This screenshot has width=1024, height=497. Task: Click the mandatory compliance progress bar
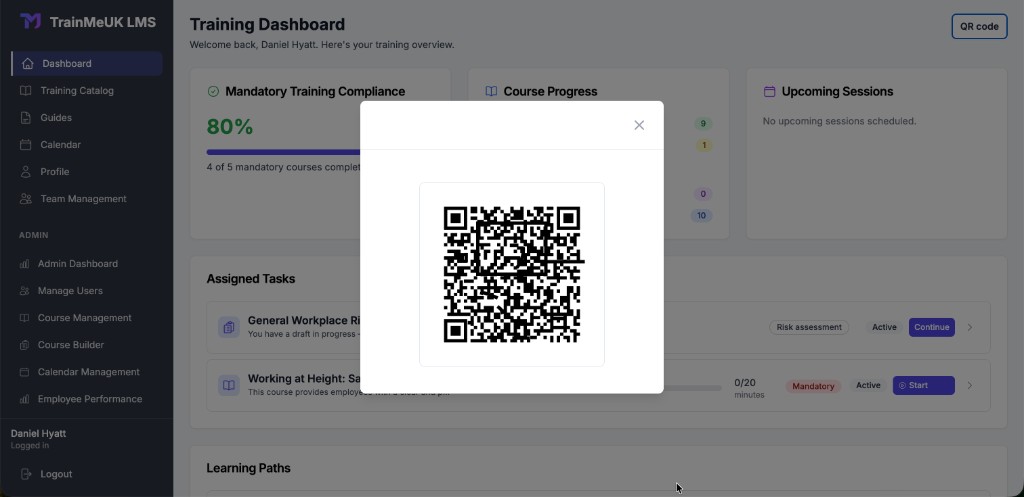[x=283, y=152]
